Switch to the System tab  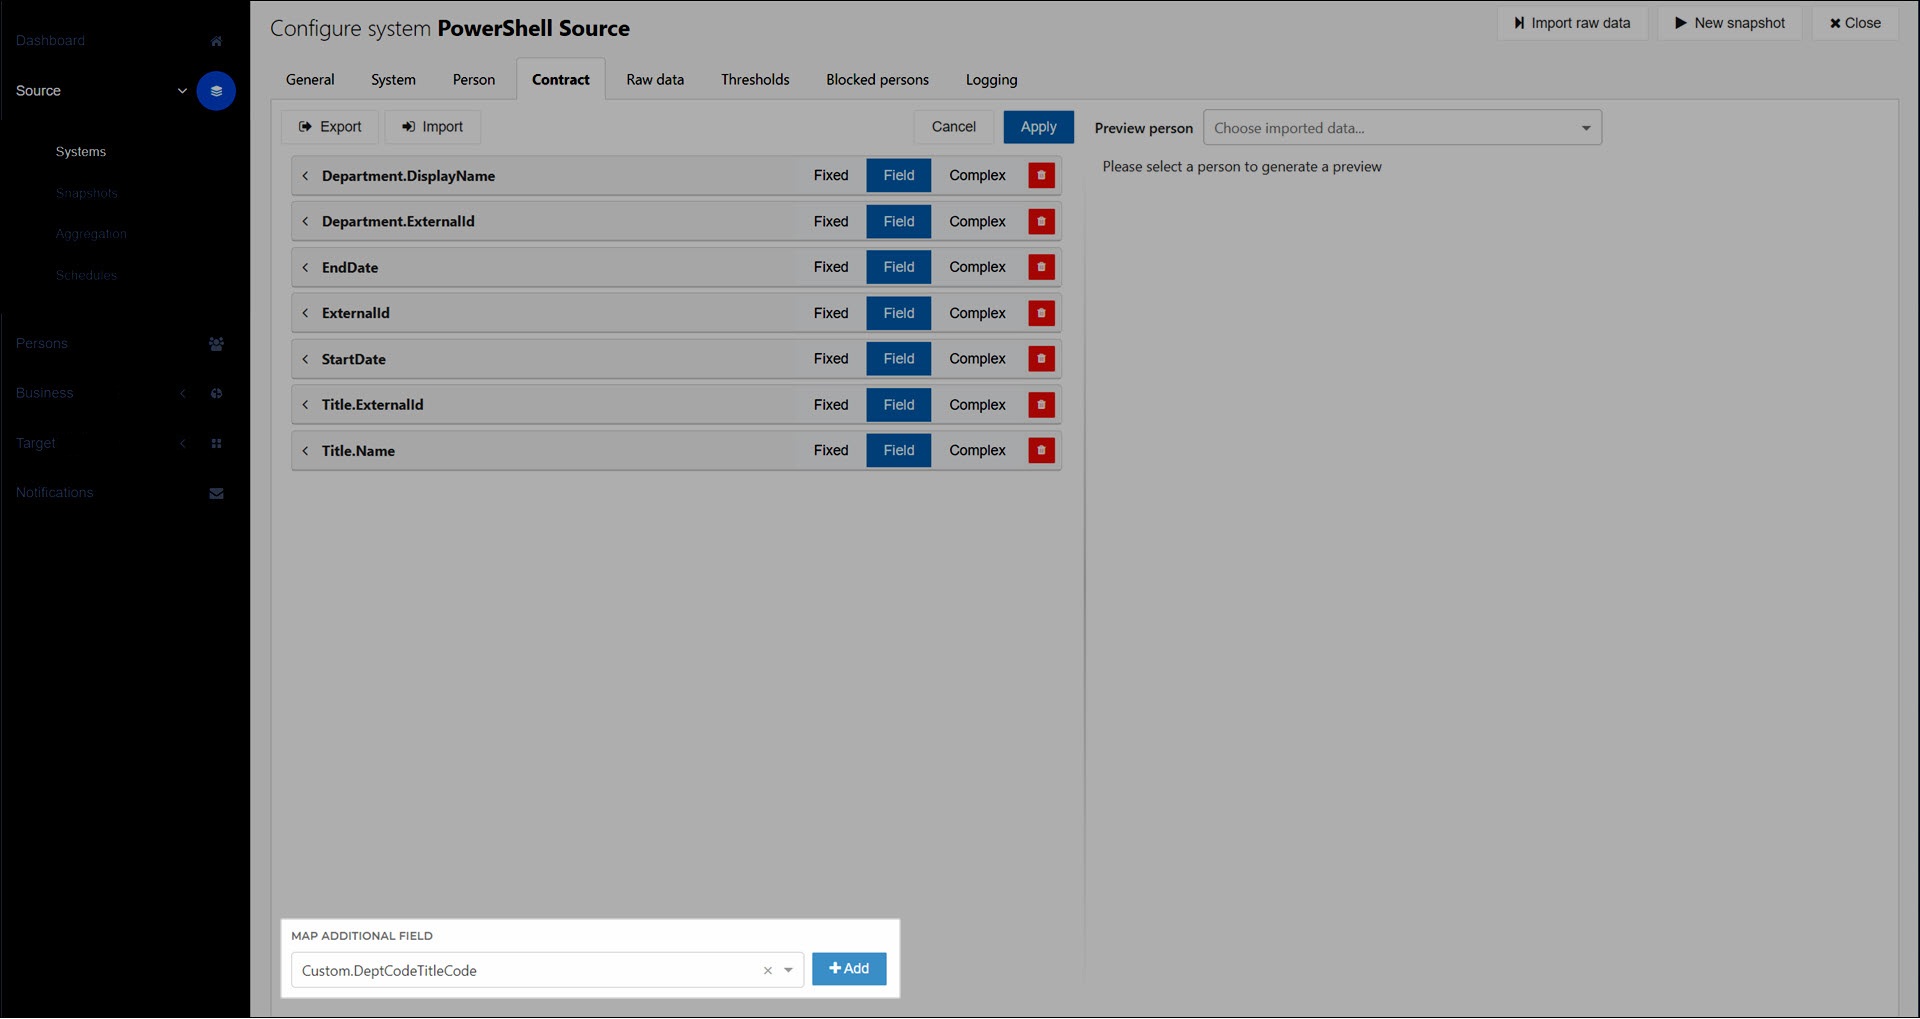pyautogui.click(x=393, y=80)
